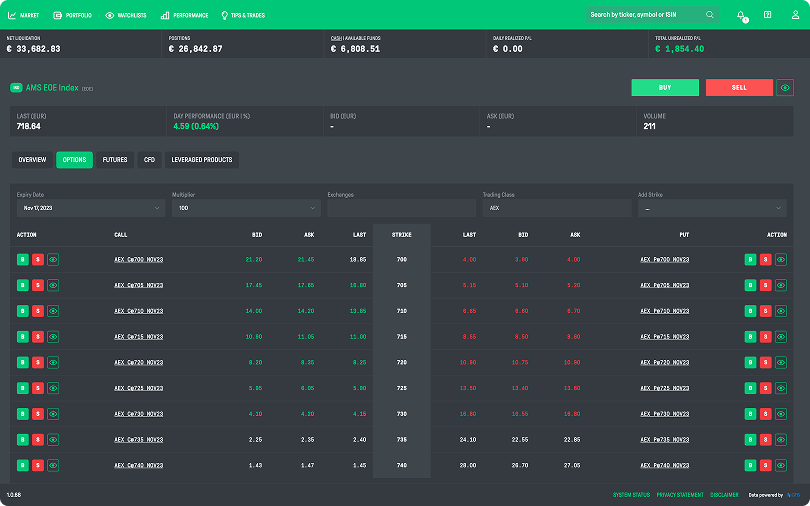Expand the Expiry Date dropdown
The height and width of the screenshot is (506, 810).
[x=90, y=208]
